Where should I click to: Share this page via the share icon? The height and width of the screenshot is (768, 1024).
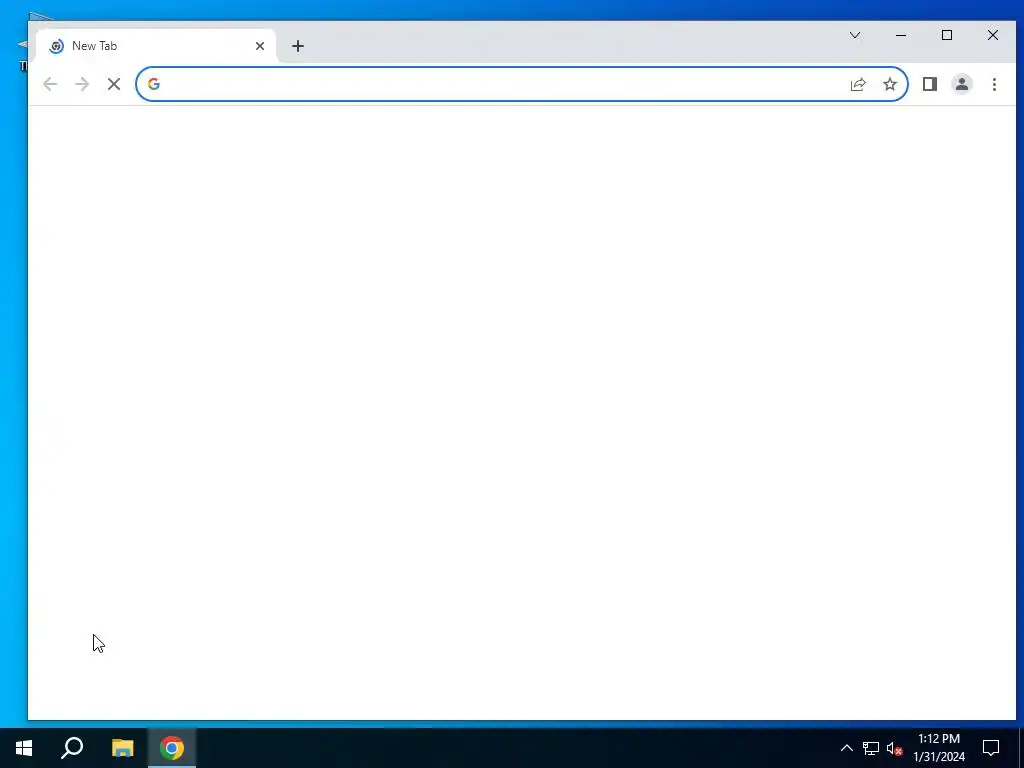[857, 84]
